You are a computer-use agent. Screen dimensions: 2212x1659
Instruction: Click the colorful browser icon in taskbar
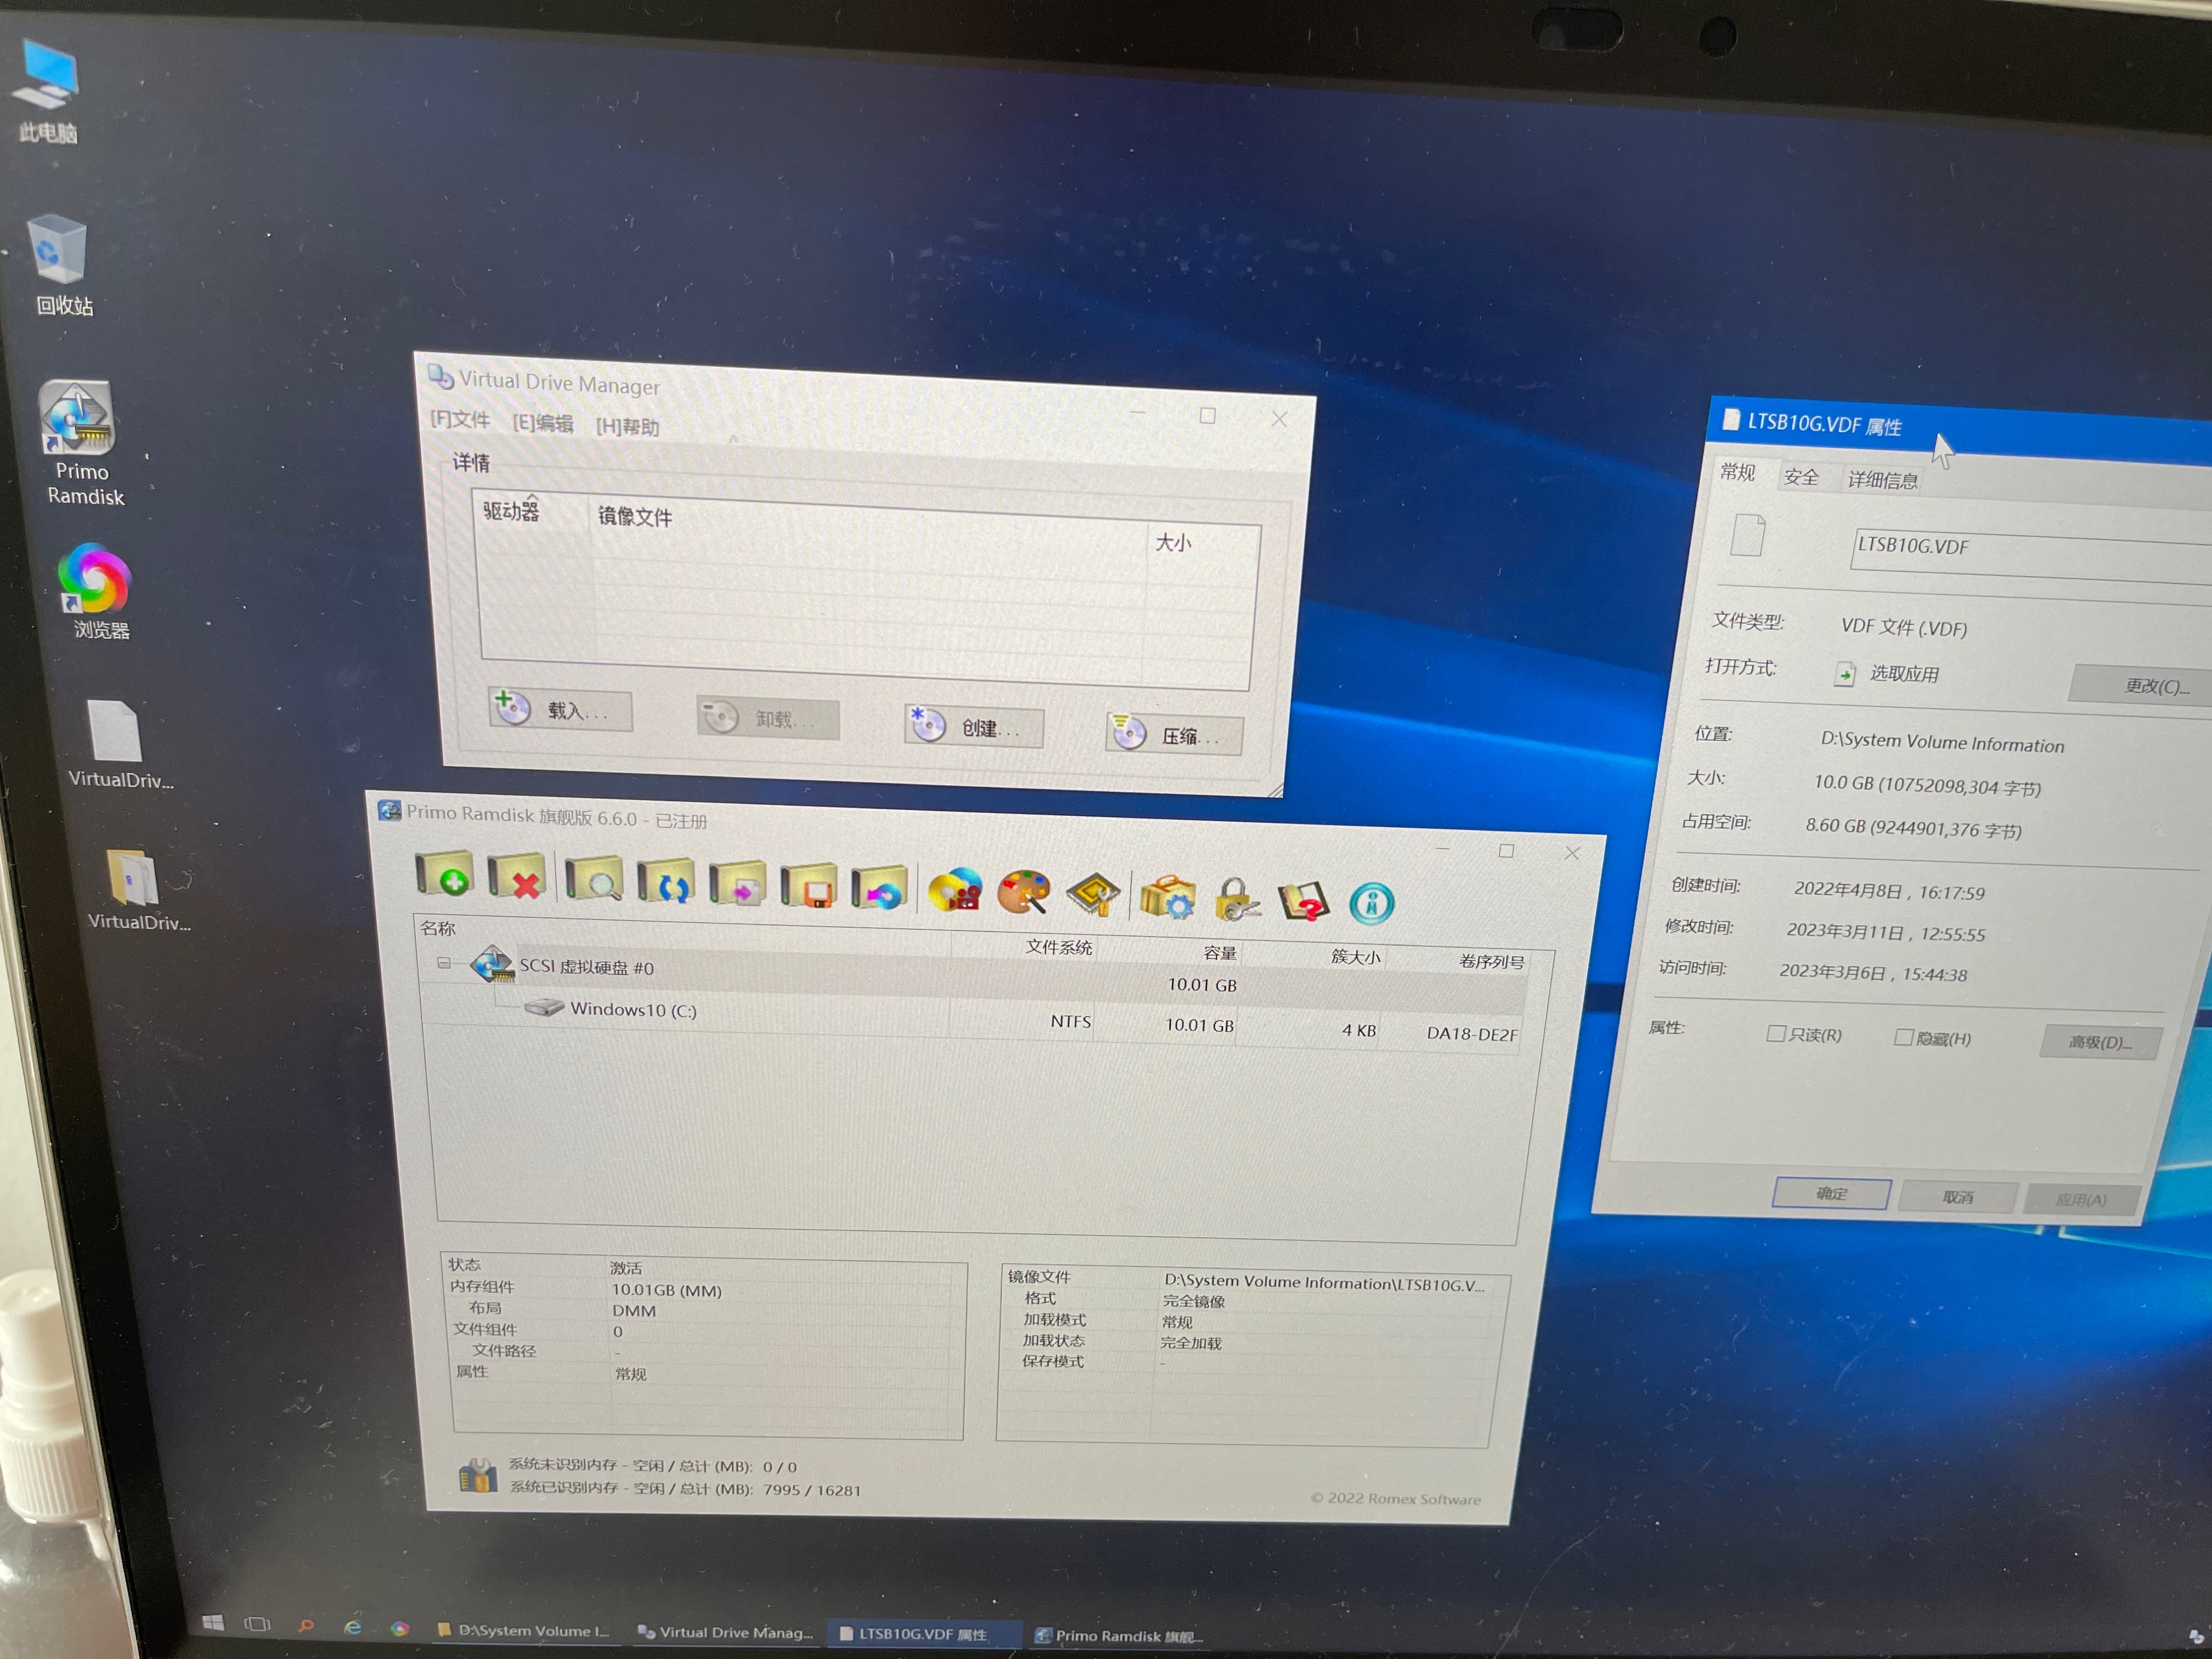pyautogui.click(x=400, y=1629)
